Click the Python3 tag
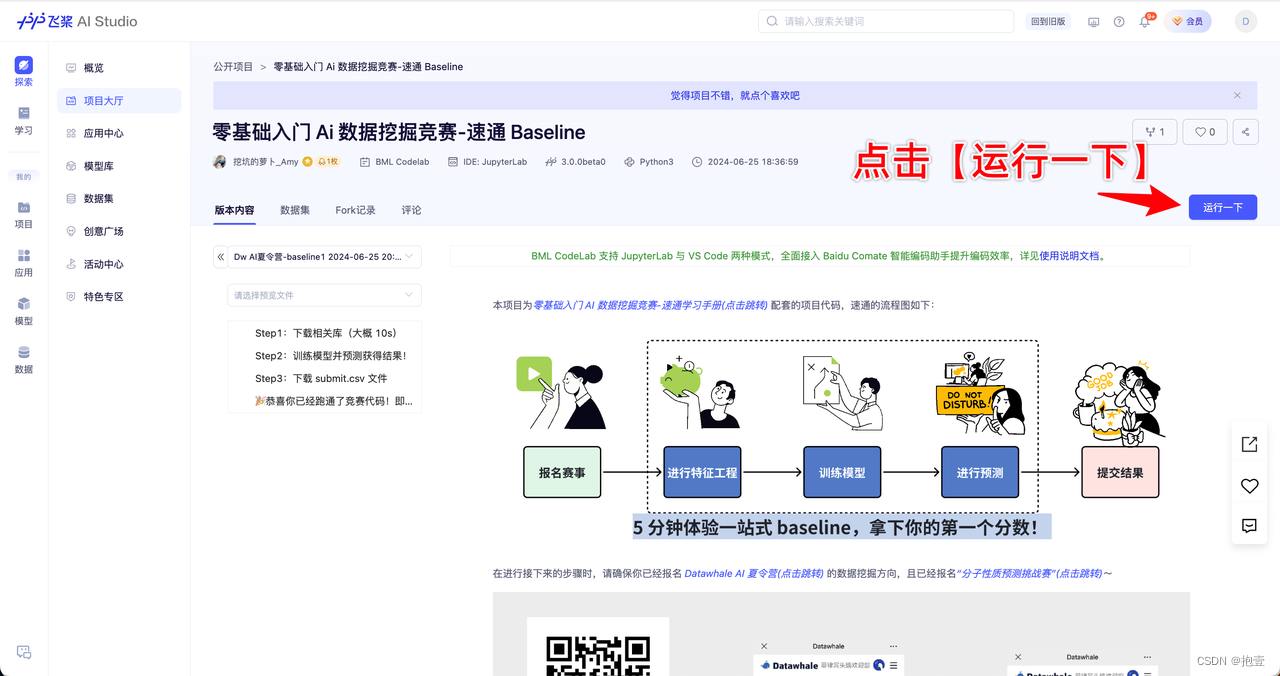 pyautogui.click(x=649, y=161)
